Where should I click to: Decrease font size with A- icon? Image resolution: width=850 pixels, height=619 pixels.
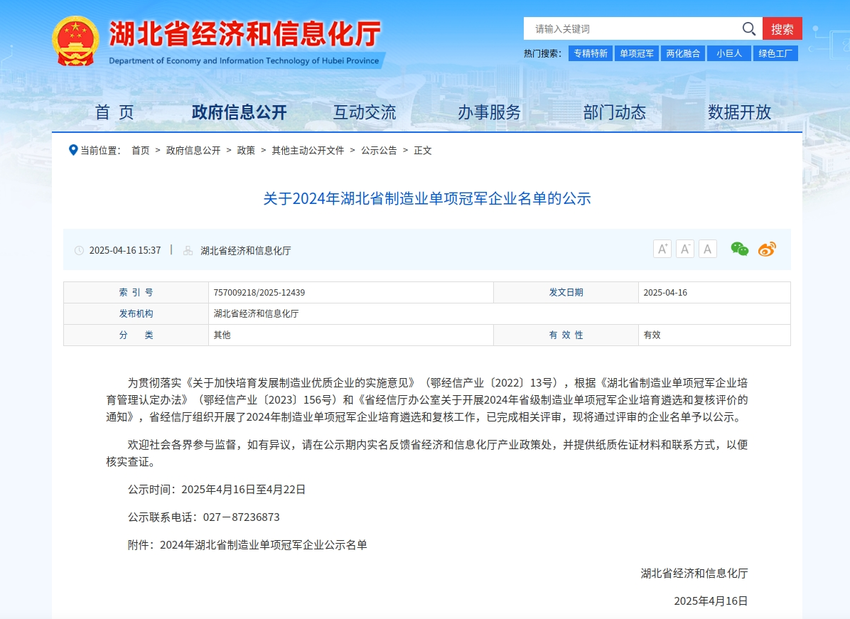(685, 249)
